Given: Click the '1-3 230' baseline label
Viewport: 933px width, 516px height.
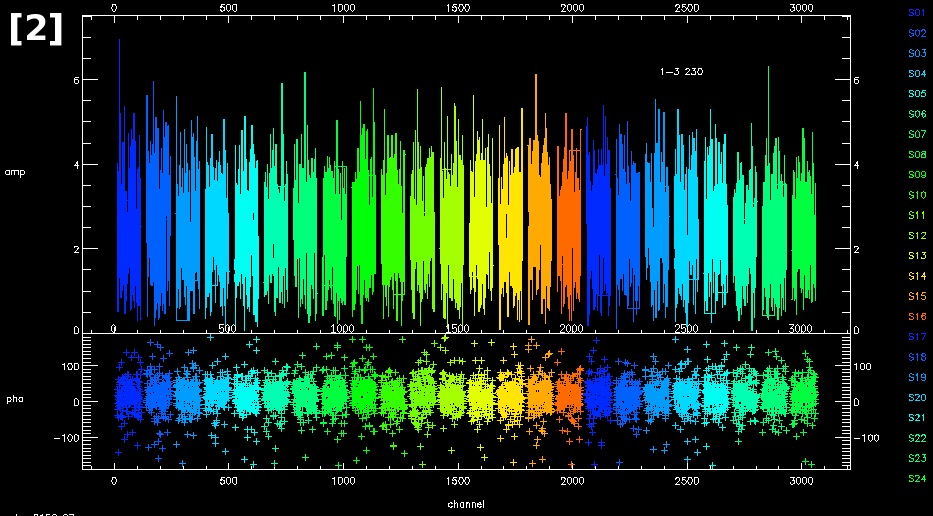Looking at the screenshot, I should click(681, 72).
